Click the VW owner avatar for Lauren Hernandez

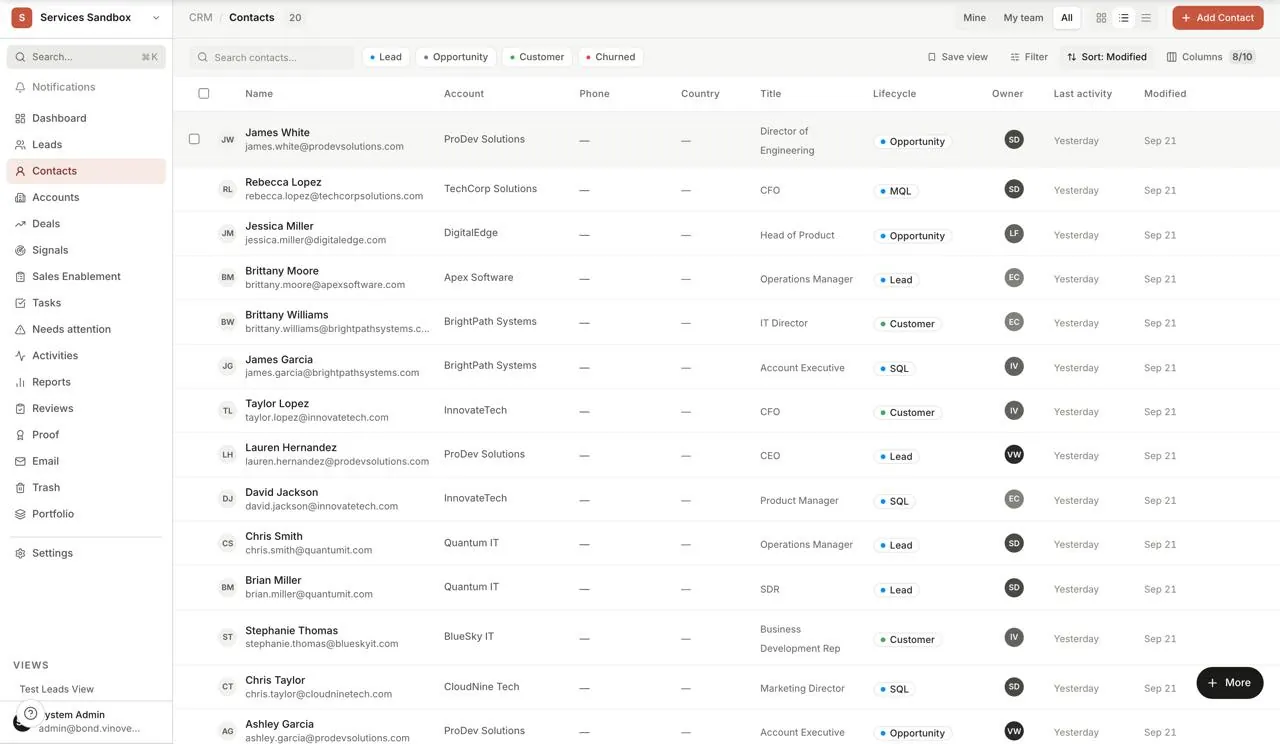point(1014,455)
